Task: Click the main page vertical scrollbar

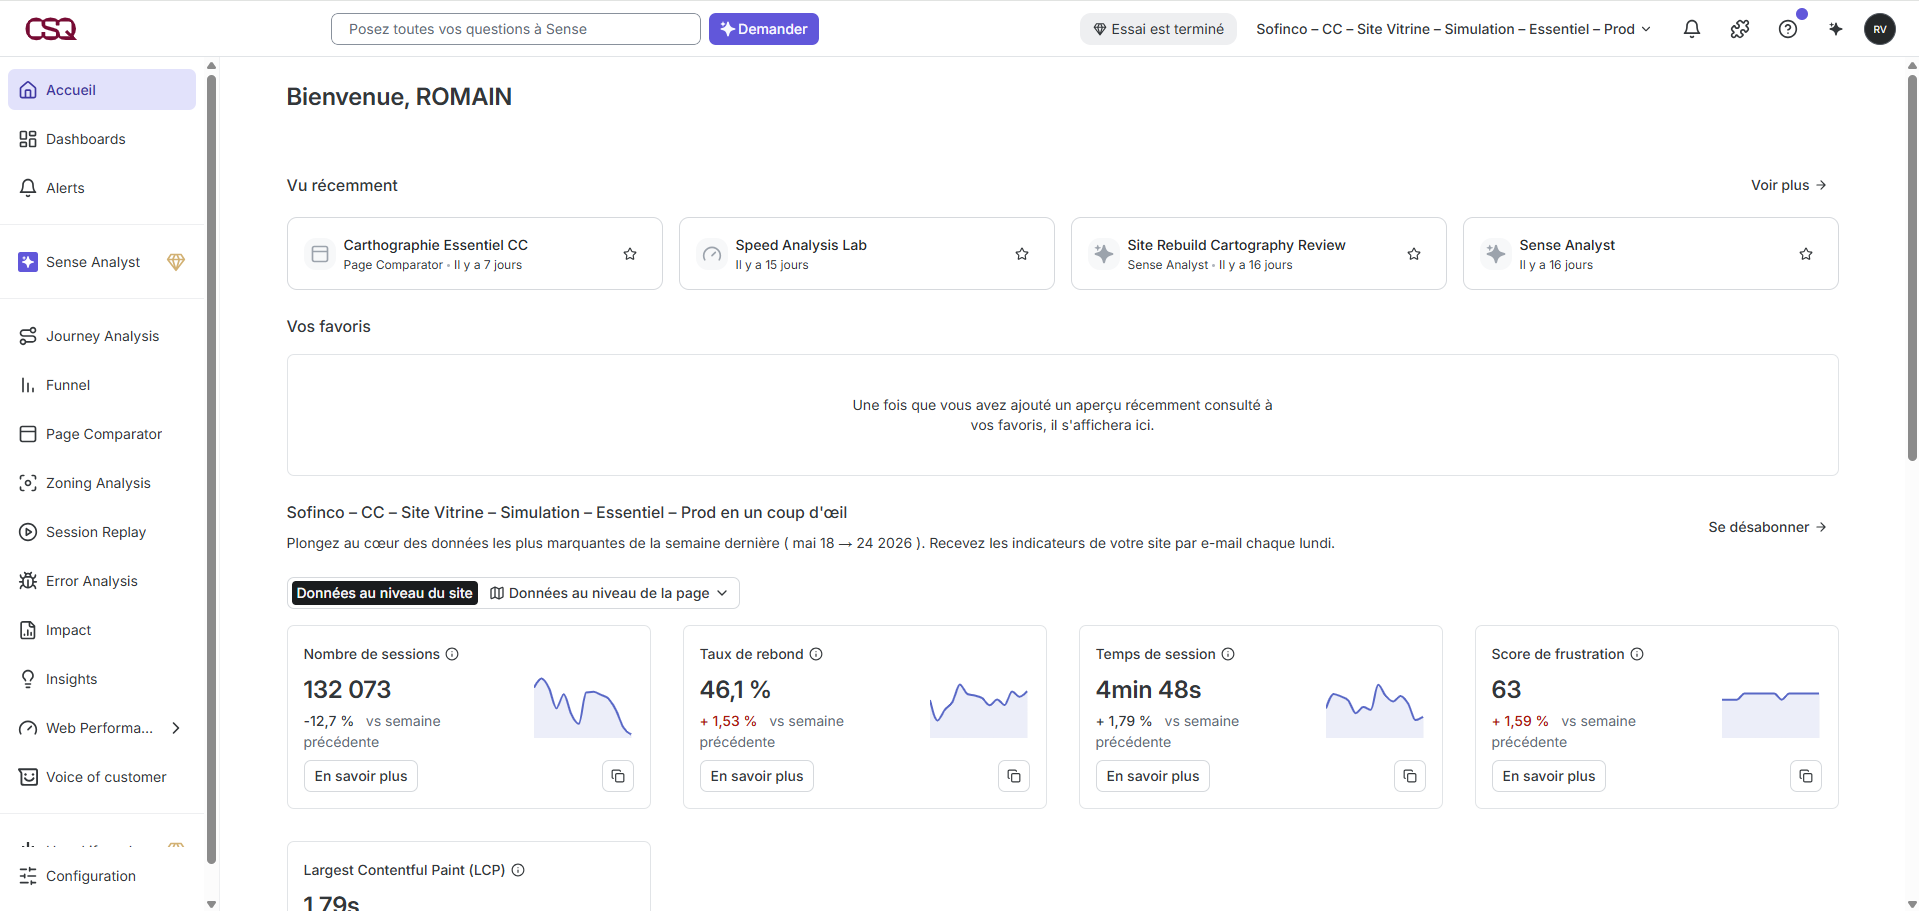Action: [x=1912, y=270]
